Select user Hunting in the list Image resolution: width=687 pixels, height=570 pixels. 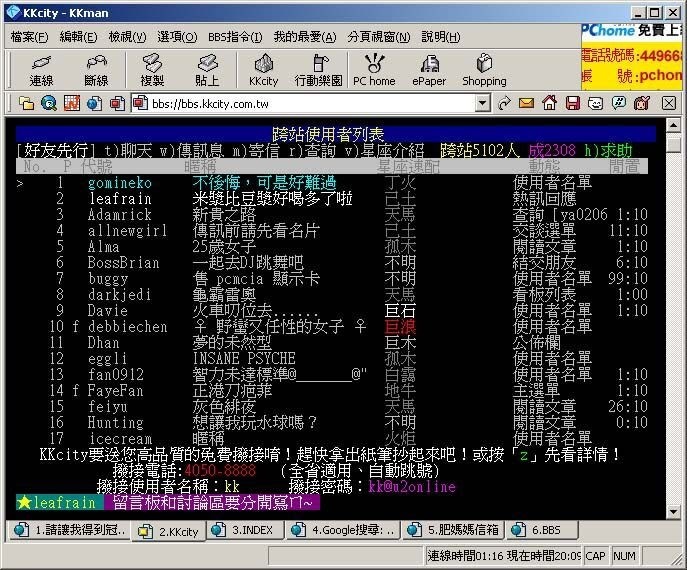(116, 422)
